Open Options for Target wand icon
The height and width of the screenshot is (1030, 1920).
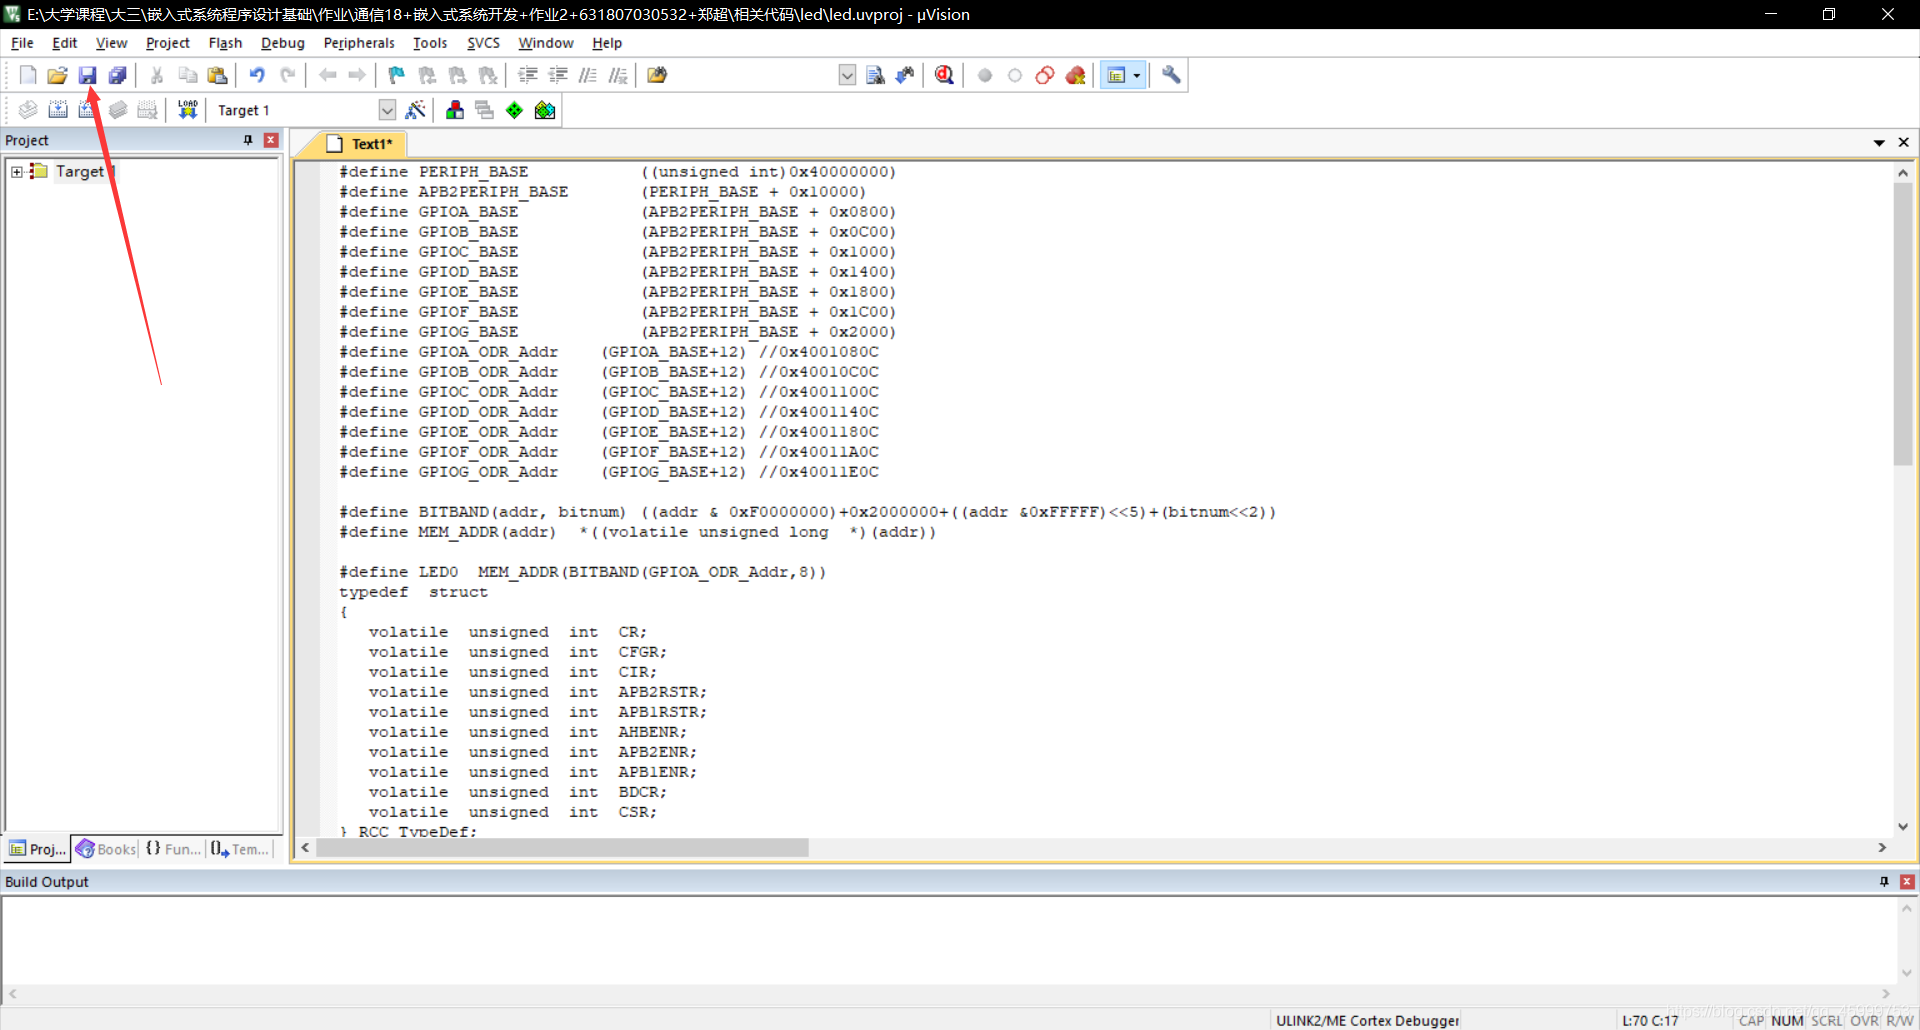coord(416,110)
